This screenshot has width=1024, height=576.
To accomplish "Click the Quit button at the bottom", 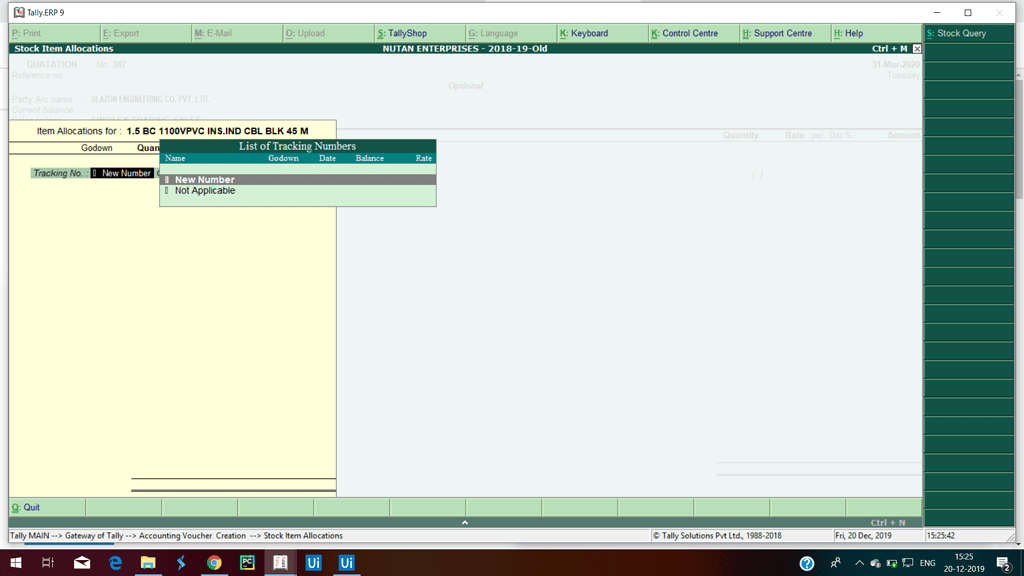I will click(47, 507).
